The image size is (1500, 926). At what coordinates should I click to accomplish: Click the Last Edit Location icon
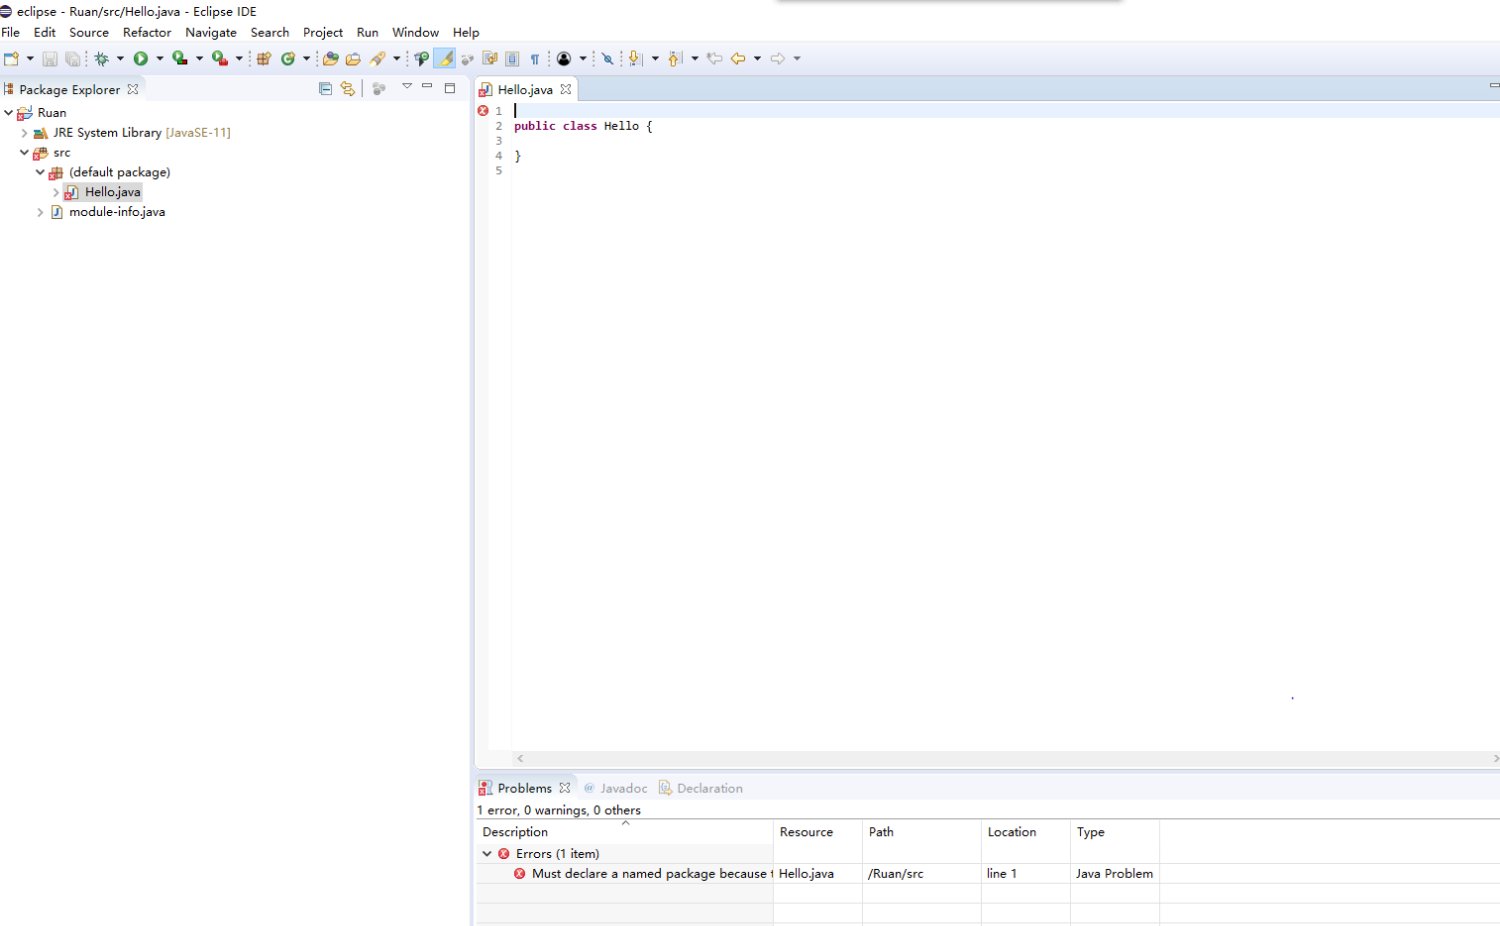pos(714,59)
